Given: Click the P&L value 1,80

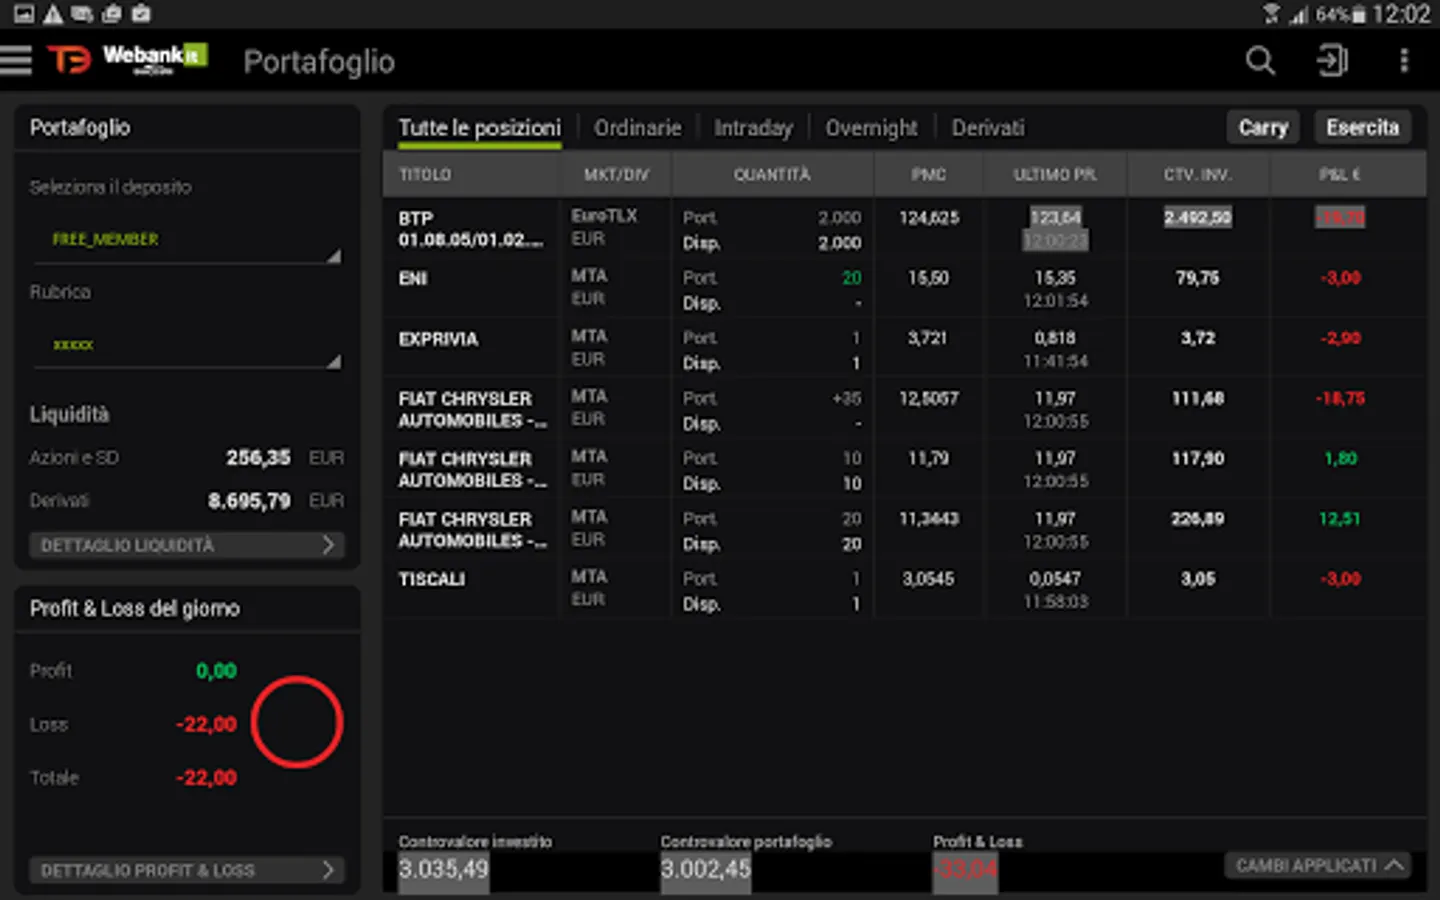Looking at the screenshot, I should coord(1341,458).
